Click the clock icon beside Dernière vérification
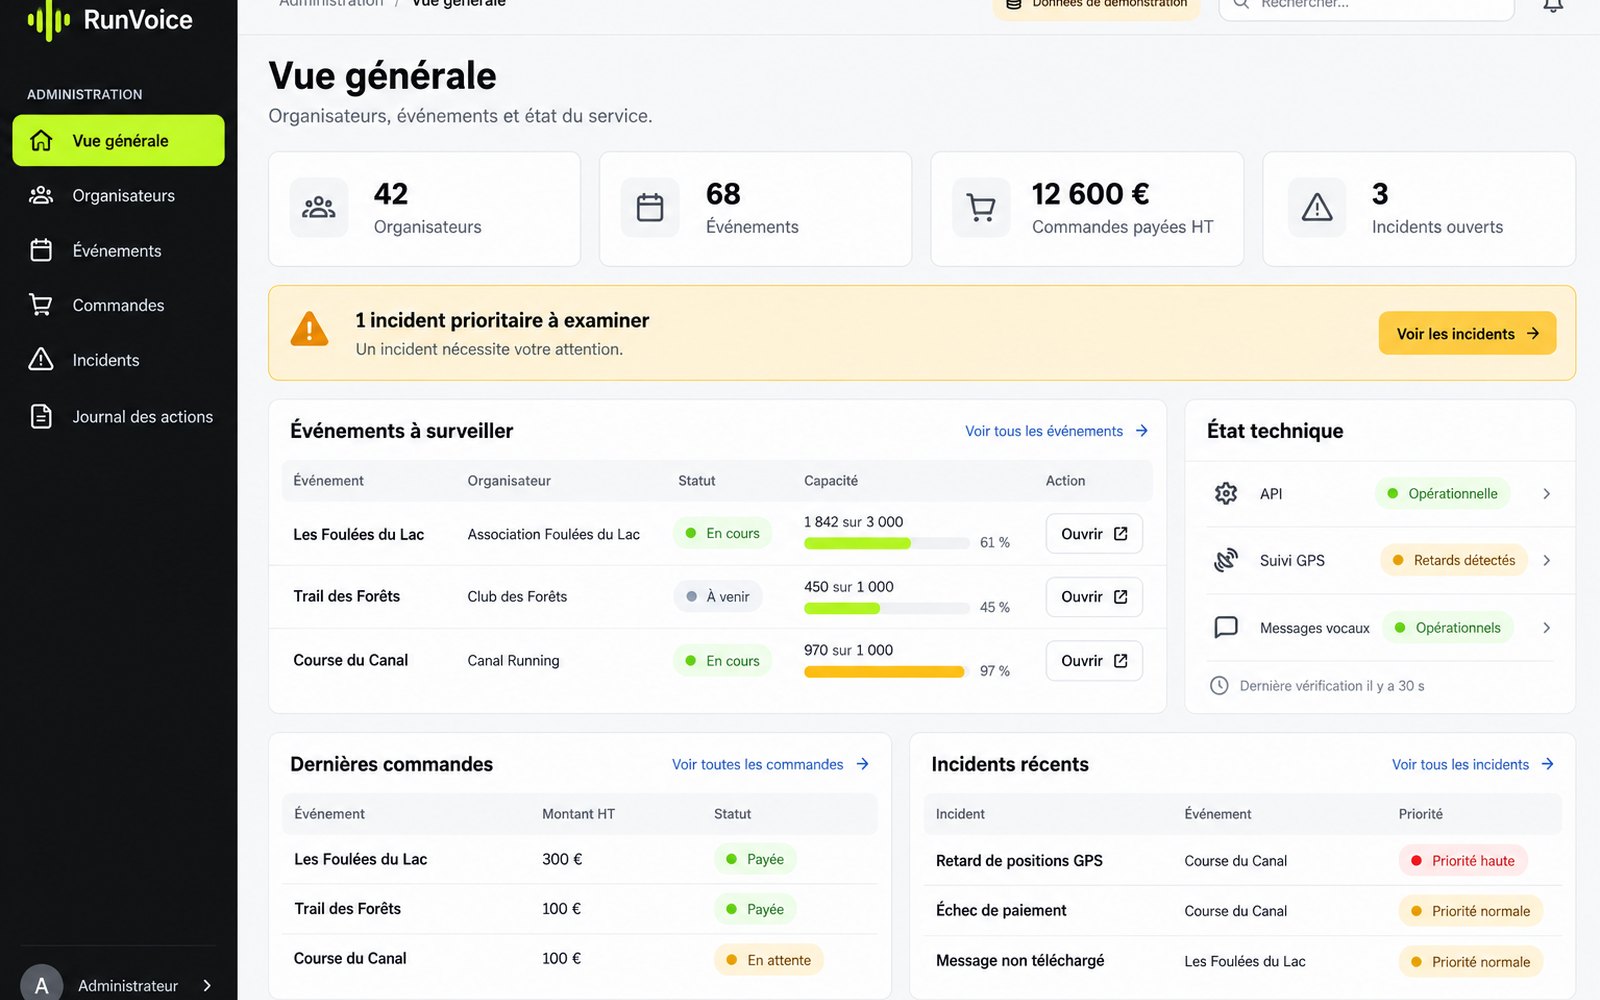Image resolution: width=1600 pixels, height=1000 pixels. [1219, 686]
